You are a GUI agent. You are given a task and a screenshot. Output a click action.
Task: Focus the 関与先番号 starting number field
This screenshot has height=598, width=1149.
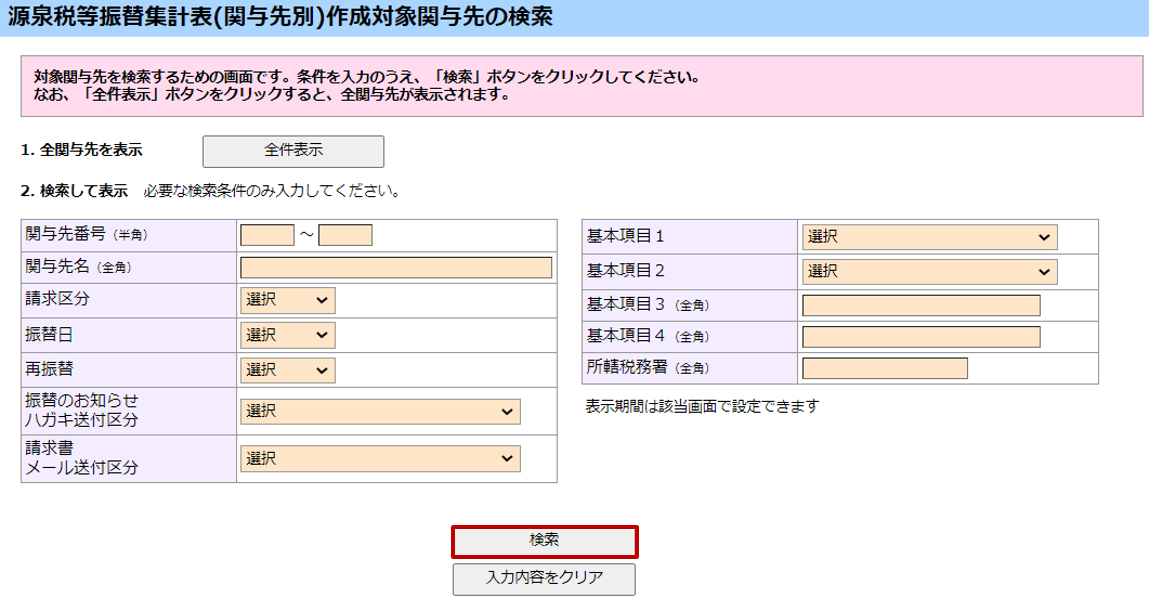(267, 235)
